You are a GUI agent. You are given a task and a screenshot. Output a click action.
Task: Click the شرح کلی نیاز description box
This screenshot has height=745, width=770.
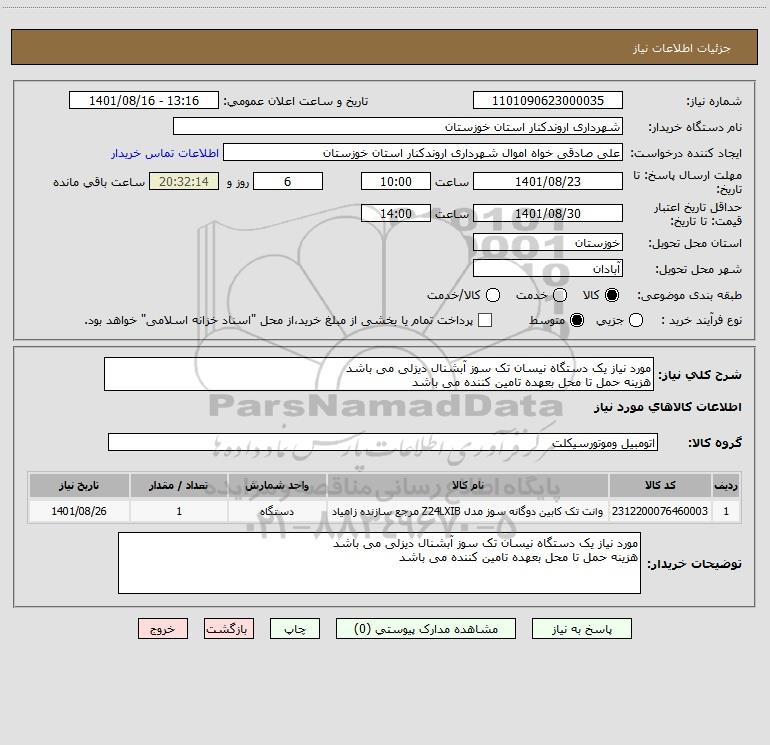pos(379,374)
